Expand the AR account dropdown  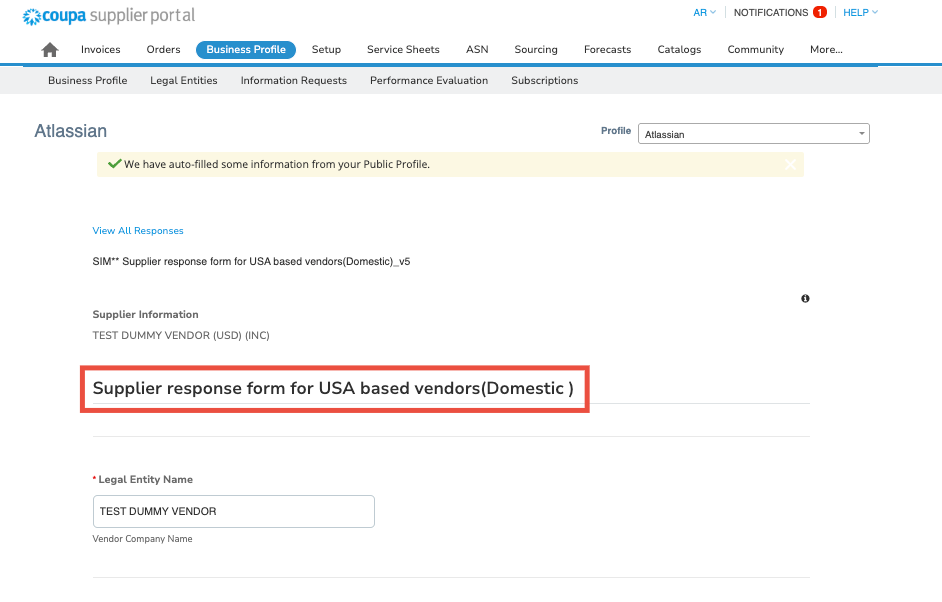click(x=704, y=13)
